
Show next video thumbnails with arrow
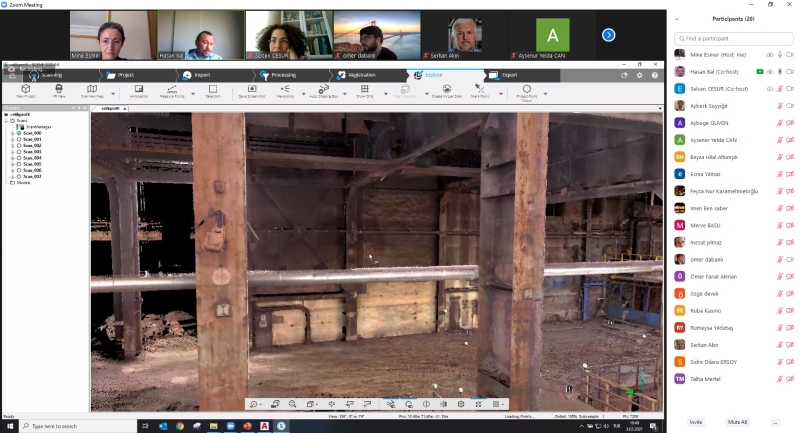coord(607,35)
